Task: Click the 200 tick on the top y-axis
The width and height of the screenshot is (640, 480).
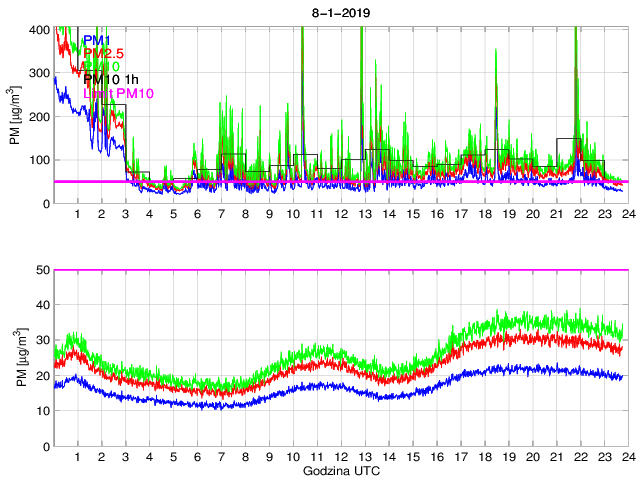Action: click(39, 117)
